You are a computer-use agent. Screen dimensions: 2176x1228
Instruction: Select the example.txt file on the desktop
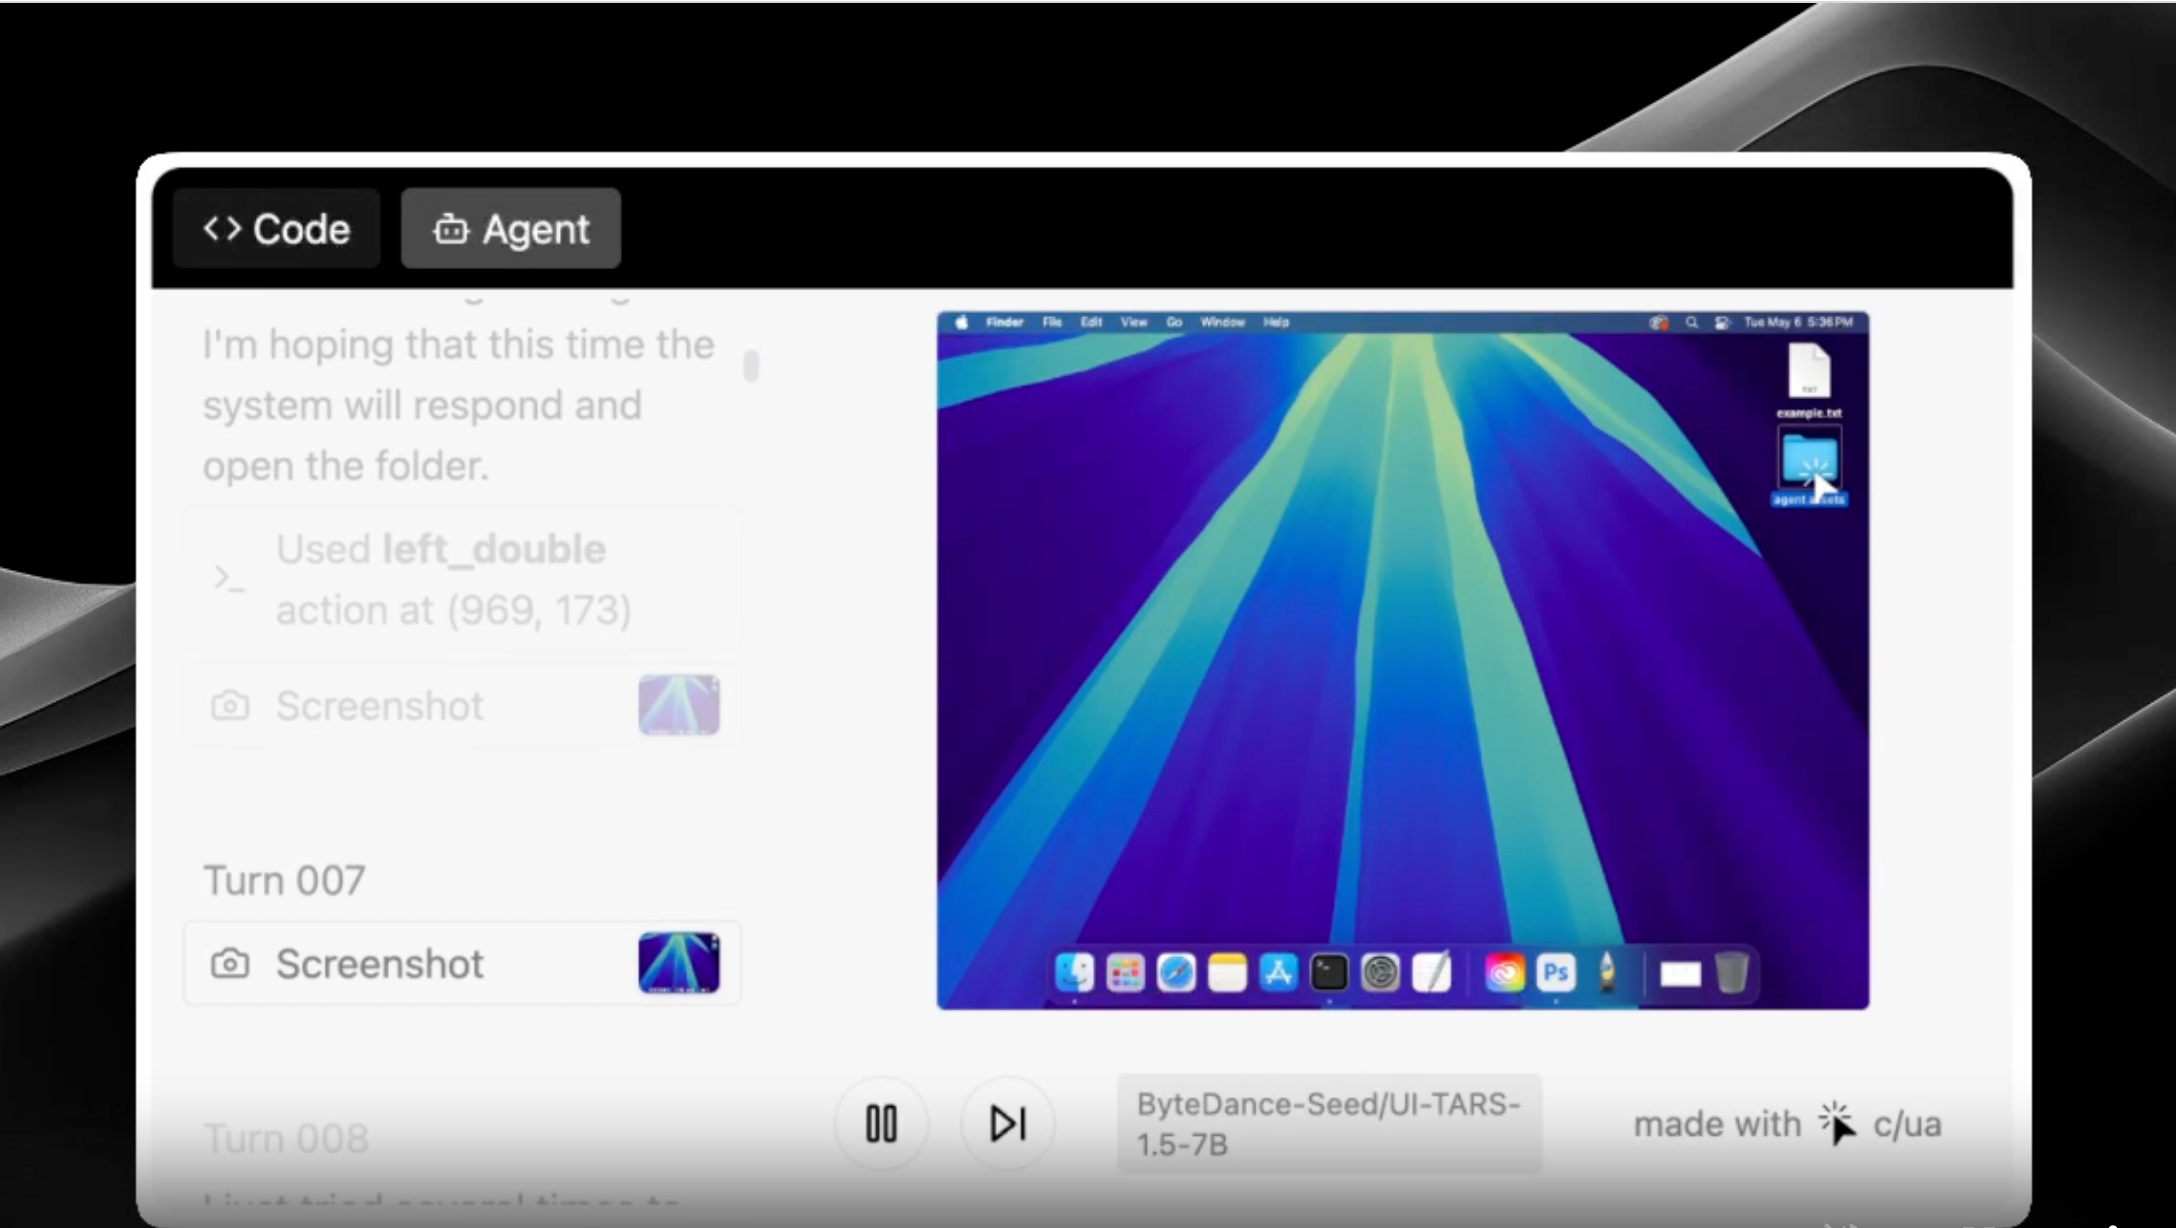(1809, 380)
